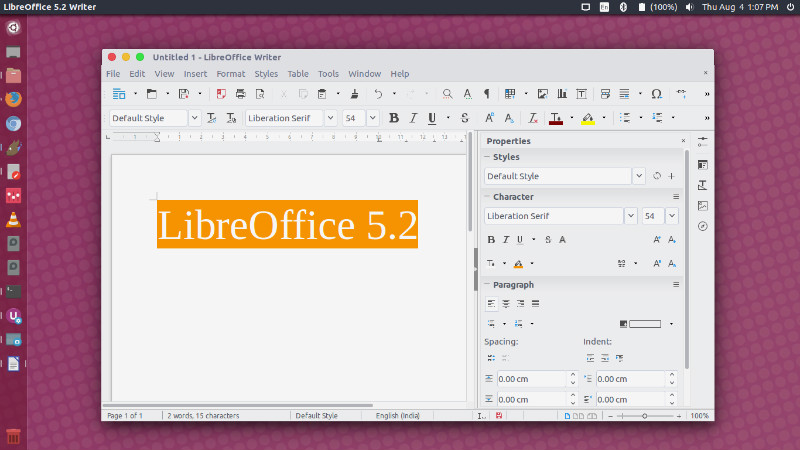Insert a table with the toolbar icon
The height and width of the screenshot is (450, 800).
pyautogui.click(x=510, y=94)
